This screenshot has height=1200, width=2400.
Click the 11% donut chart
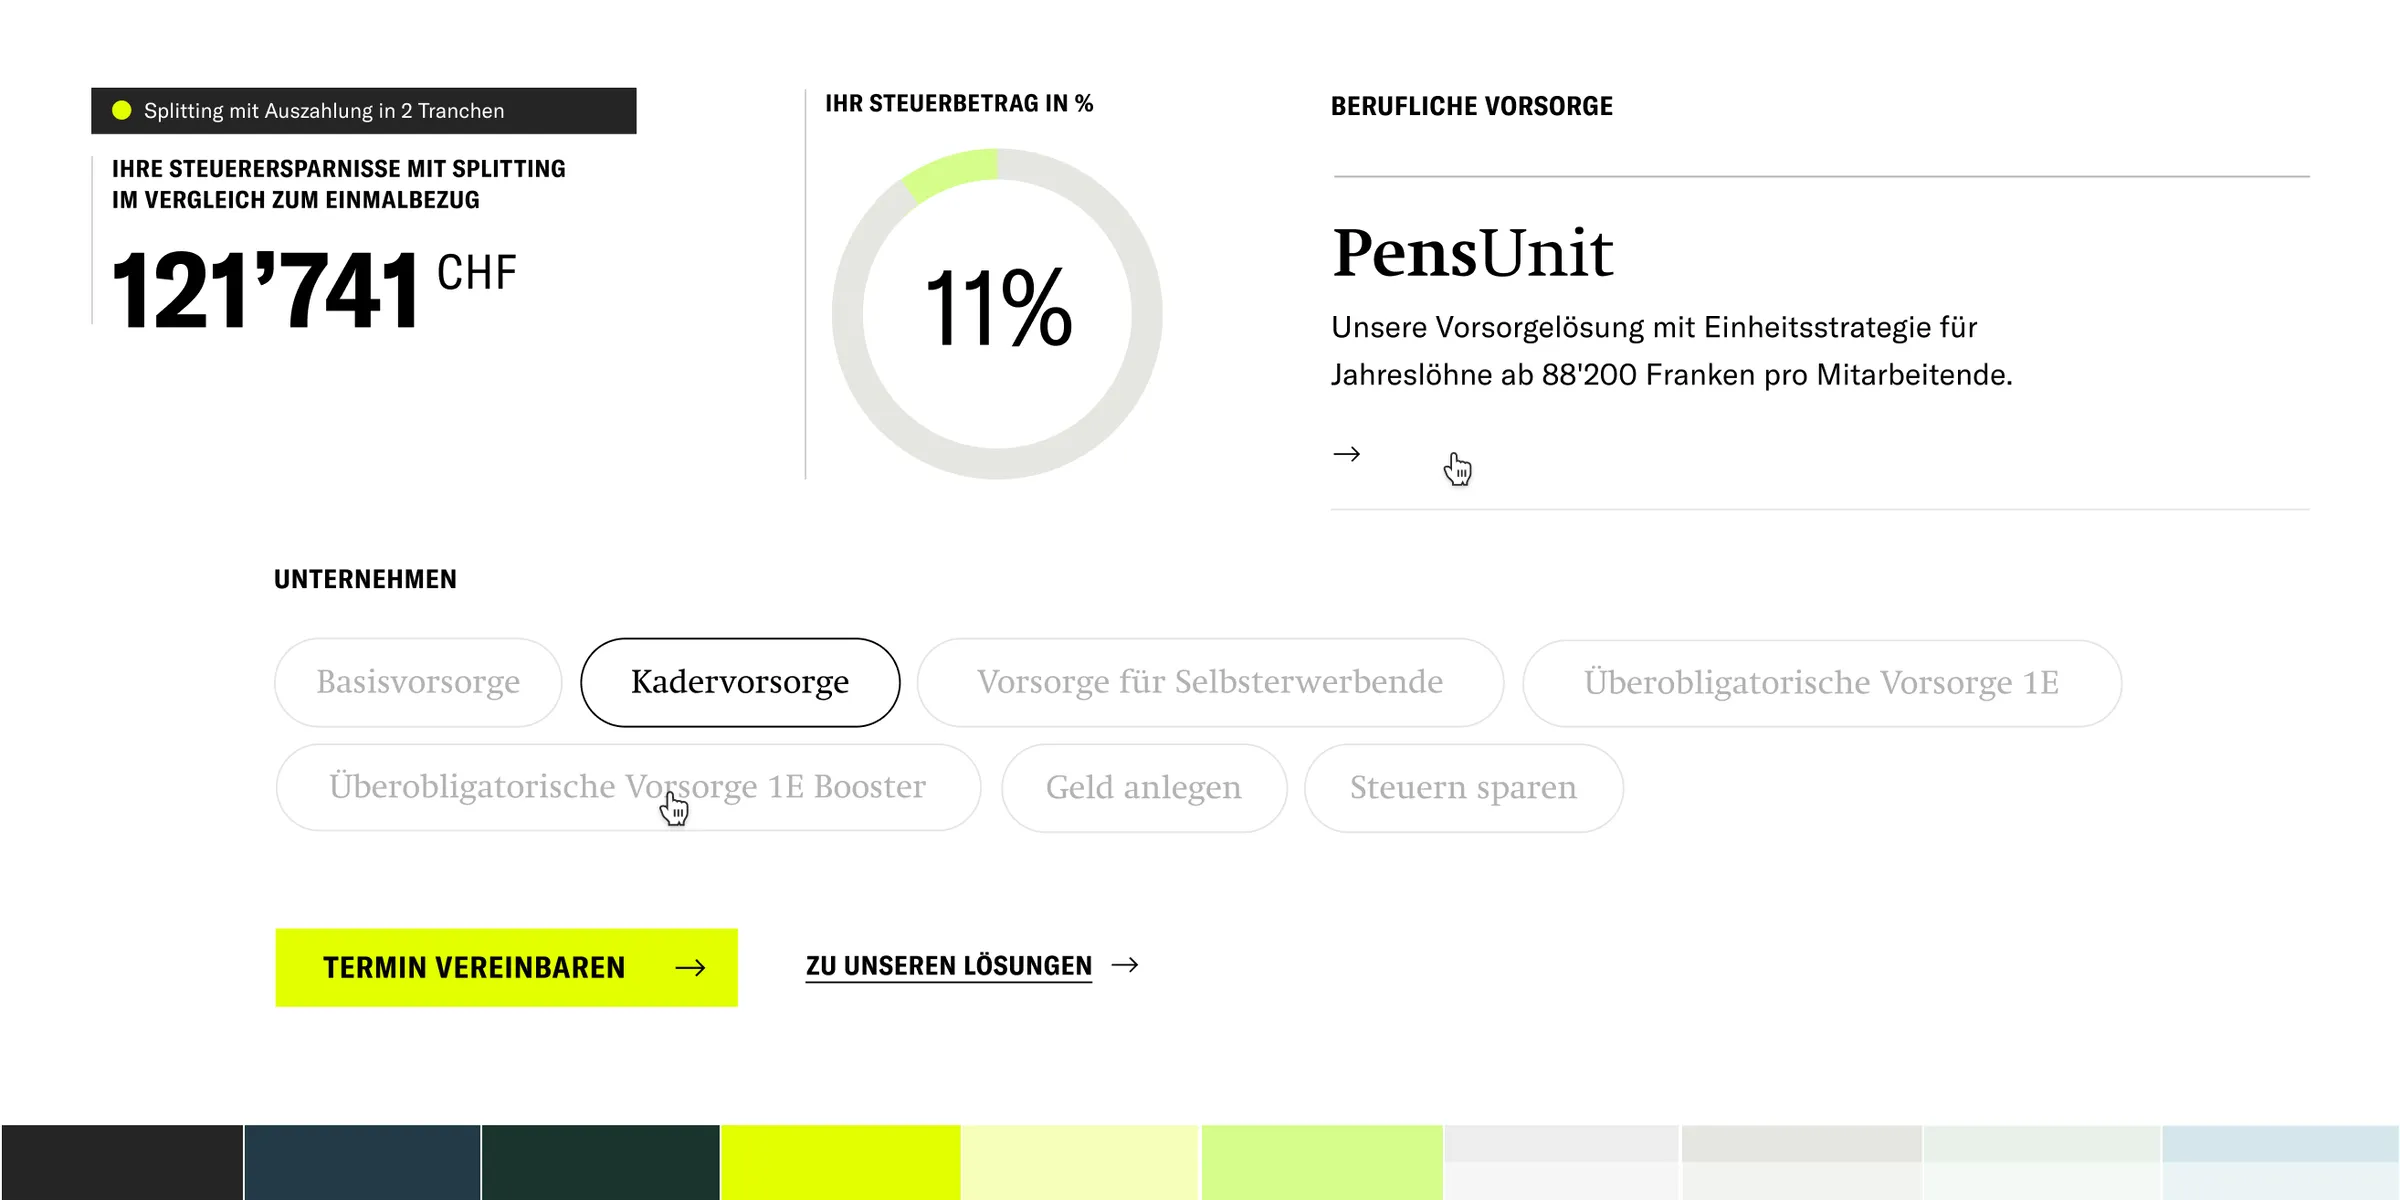point(997,313)
